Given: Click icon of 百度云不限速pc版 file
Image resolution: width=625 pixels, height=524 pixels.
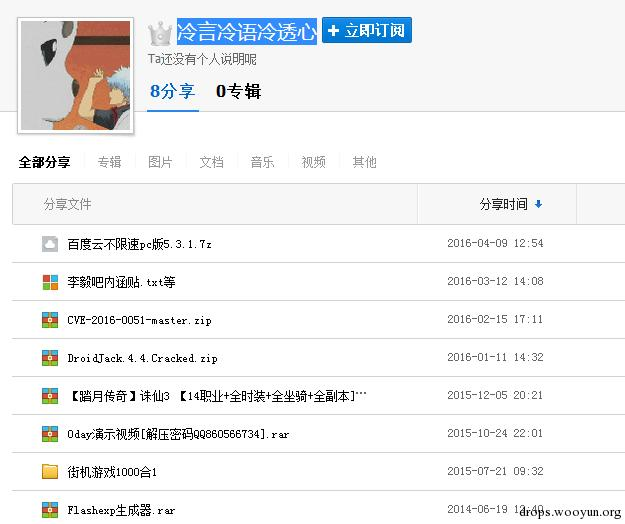Looking at the screenshot, I should click(x=50, y=244).
